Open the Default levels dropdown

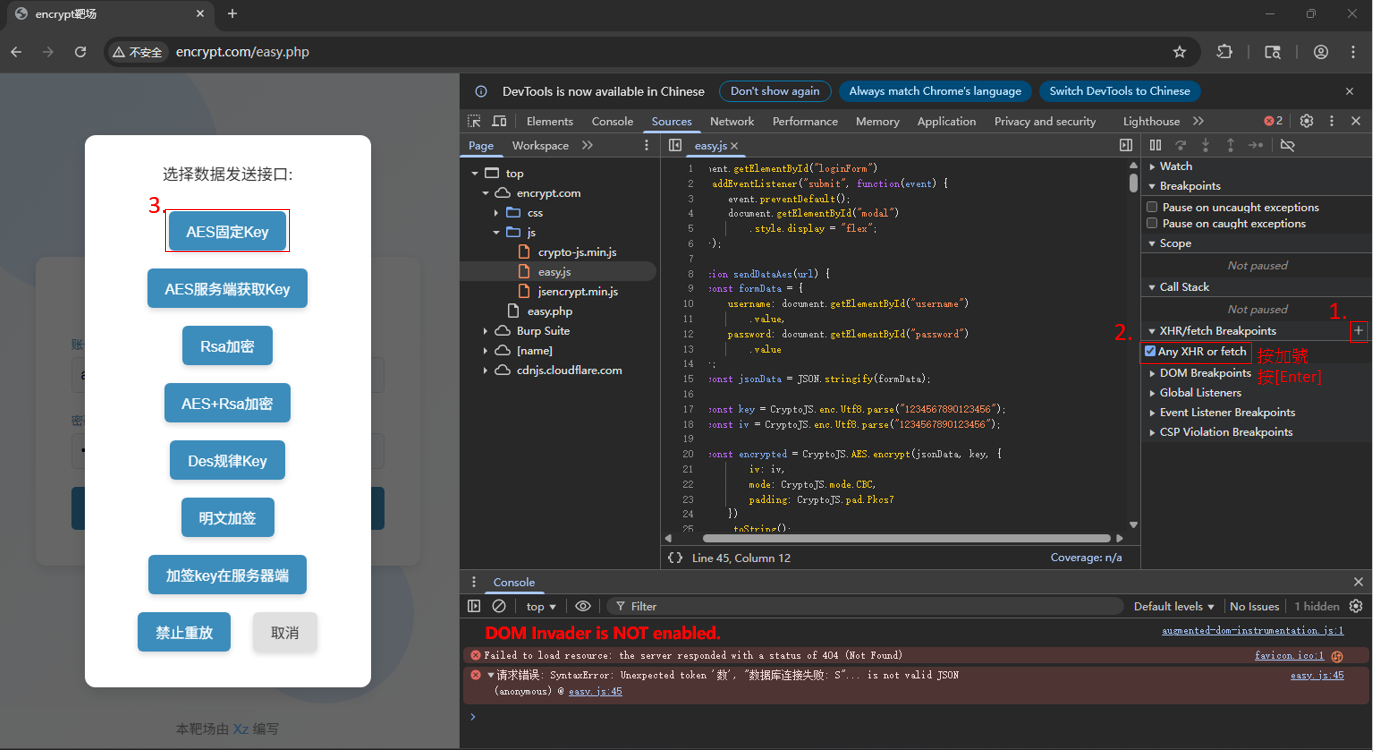coord(1173,606)
